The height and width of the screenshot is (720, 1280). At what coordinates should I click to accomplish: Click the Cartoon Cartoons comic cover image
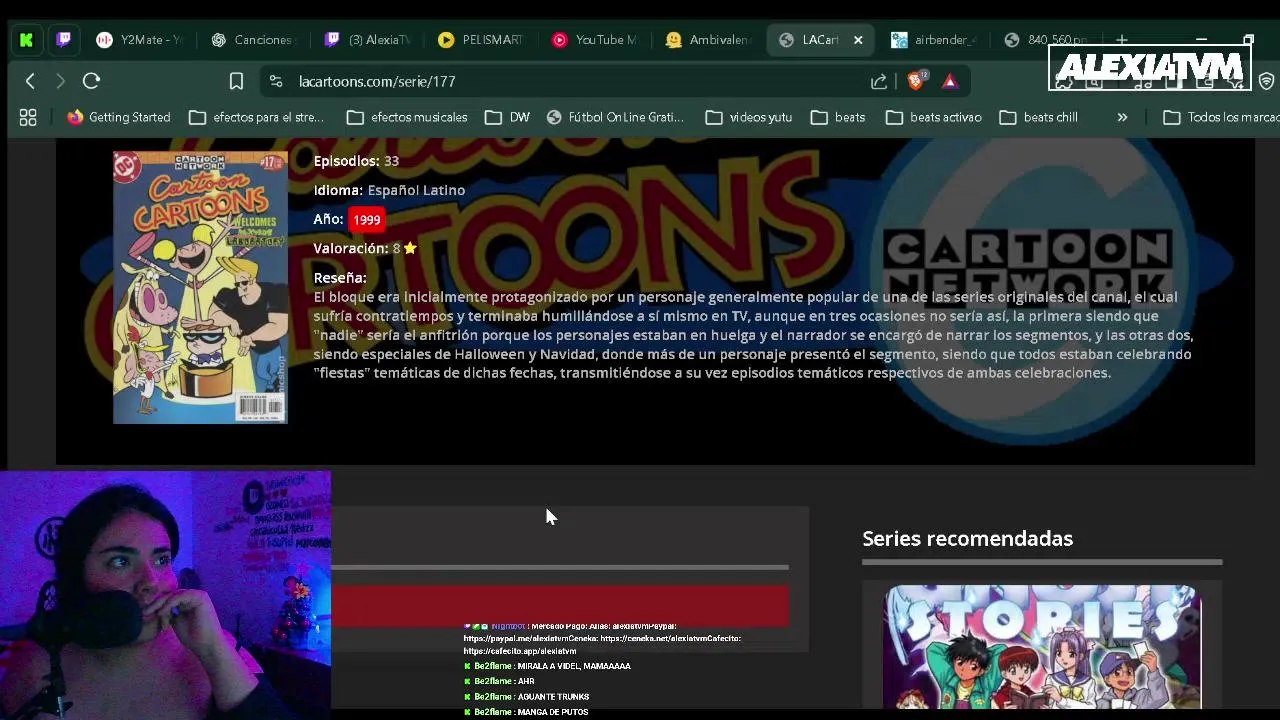click(200, 288)
